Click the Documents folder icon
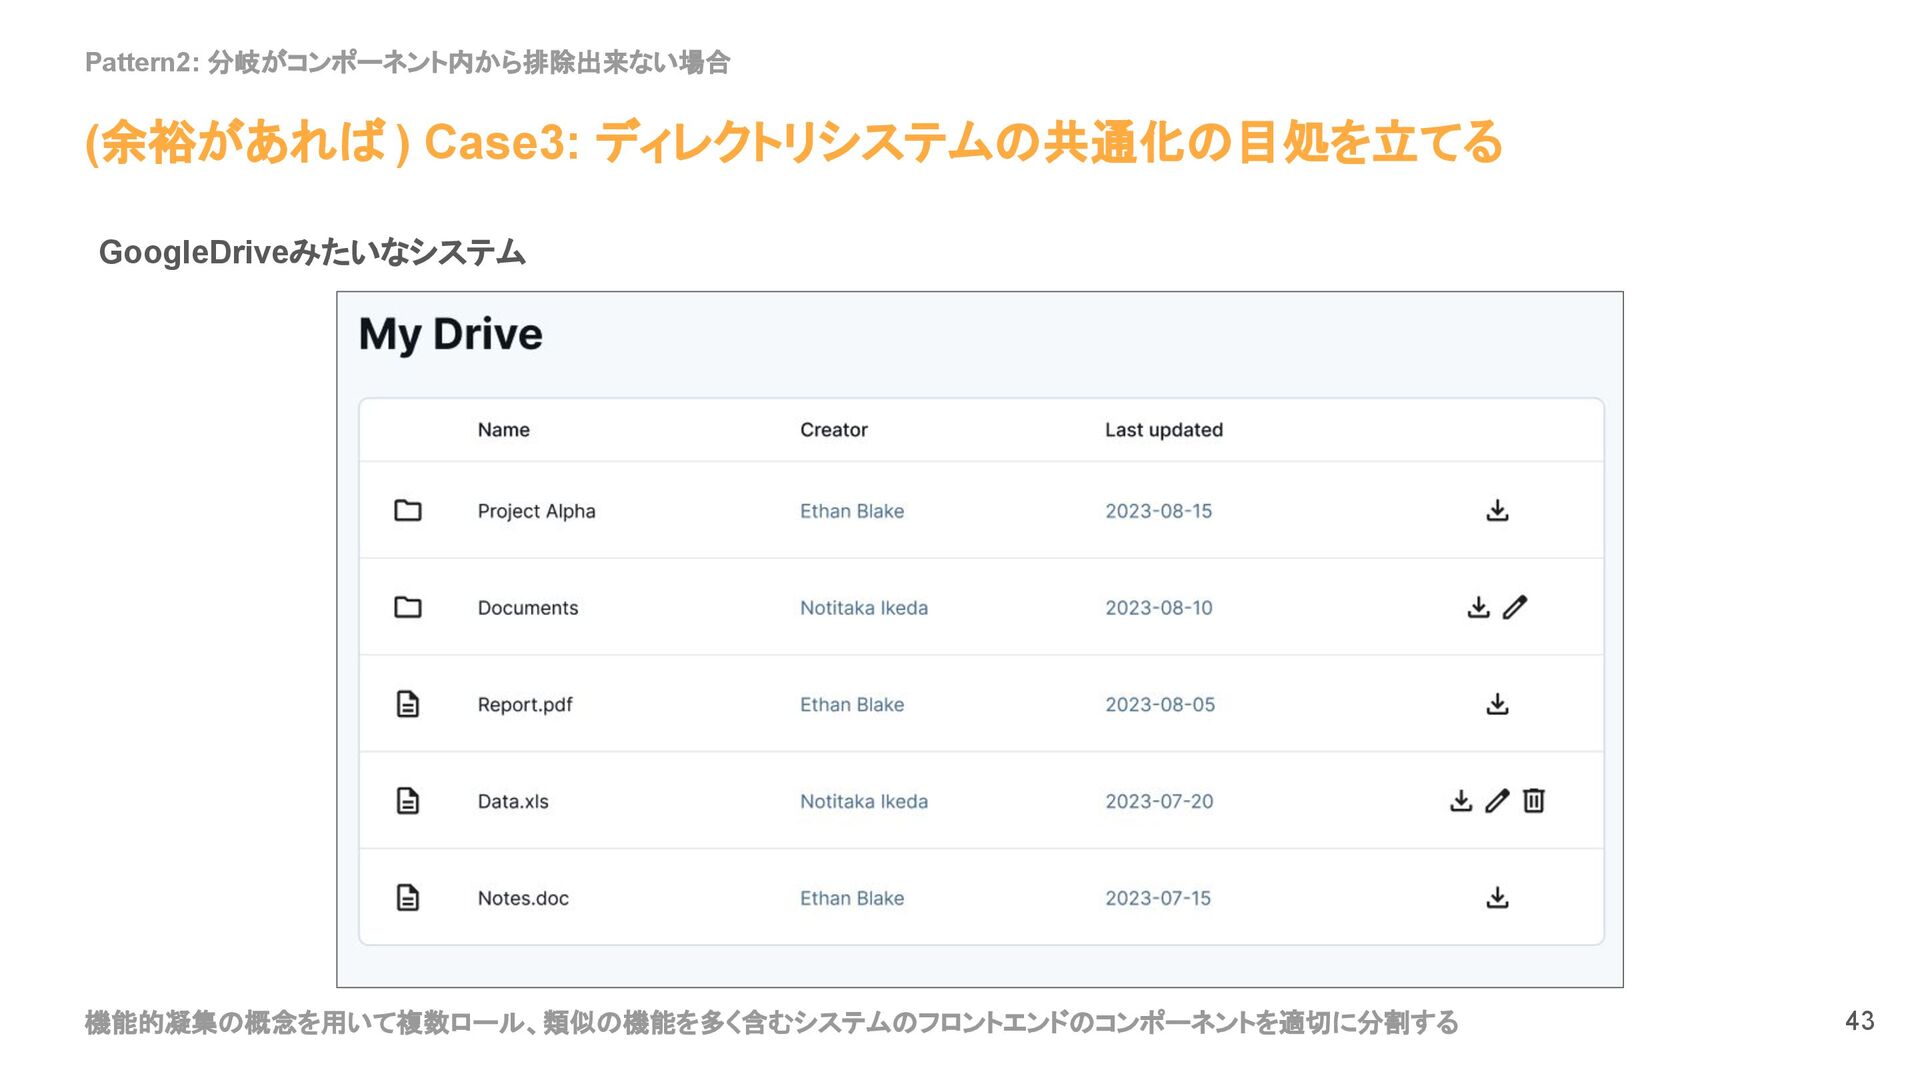This screenshot has height=1080, width=1920. (408, 607)
